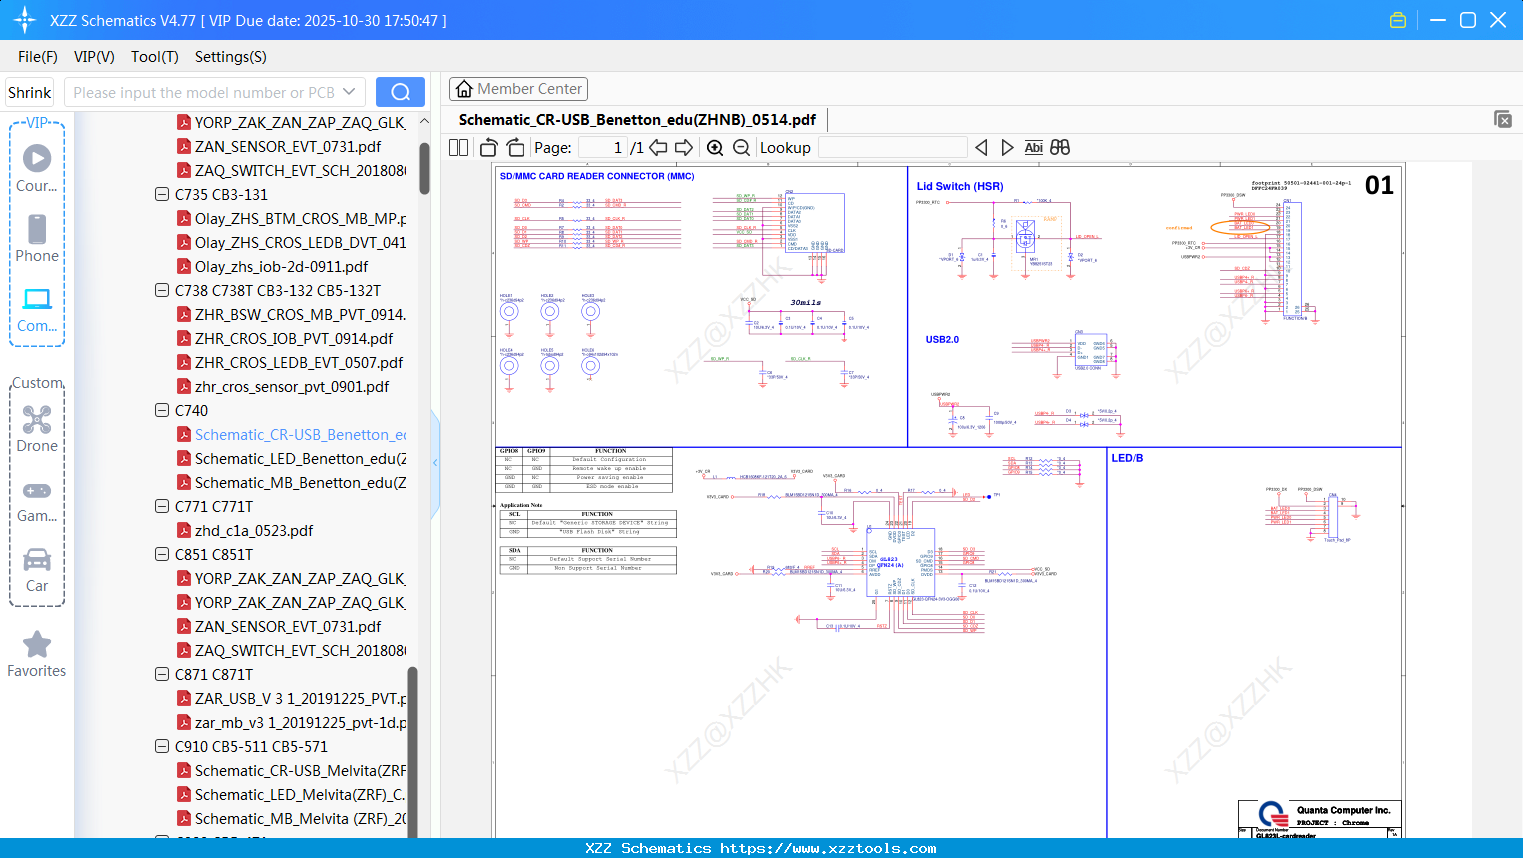1523x858 pixels.
Task: Open the Settings(S) menu
Action: pos(230,57)
